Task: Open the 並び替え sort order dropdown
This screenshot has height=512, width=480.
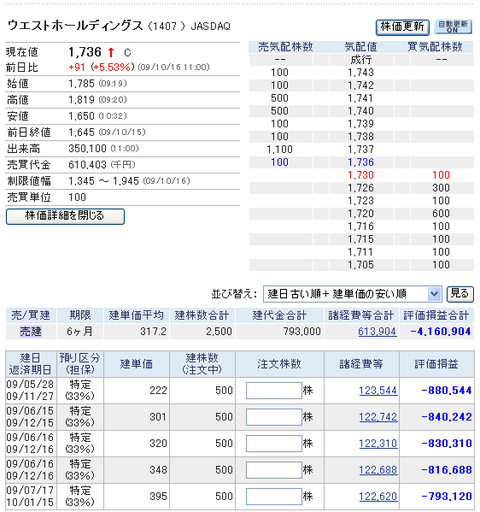Action: point(352,294)
